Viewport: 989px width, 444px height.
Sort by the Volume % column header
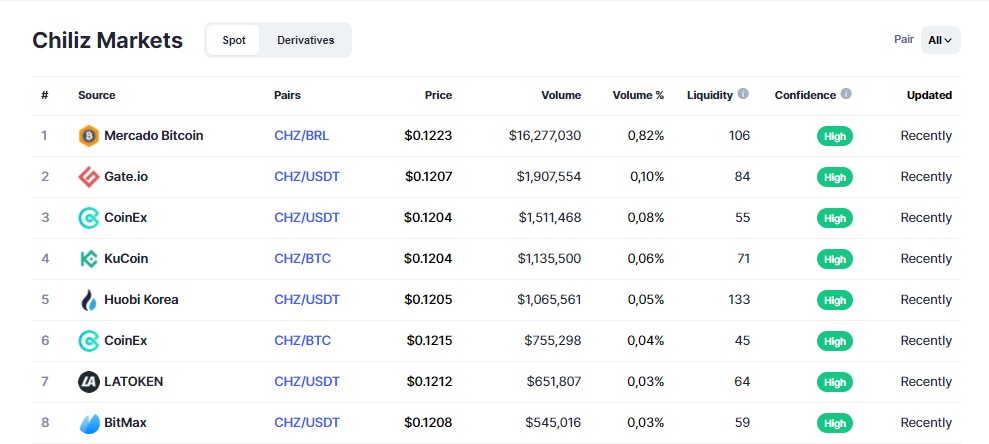(x=638, y=95)
